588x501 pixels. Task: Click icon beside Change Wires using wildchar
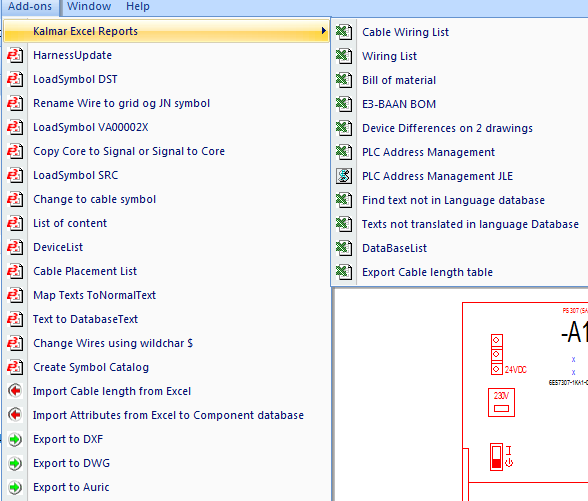[15, 344]
